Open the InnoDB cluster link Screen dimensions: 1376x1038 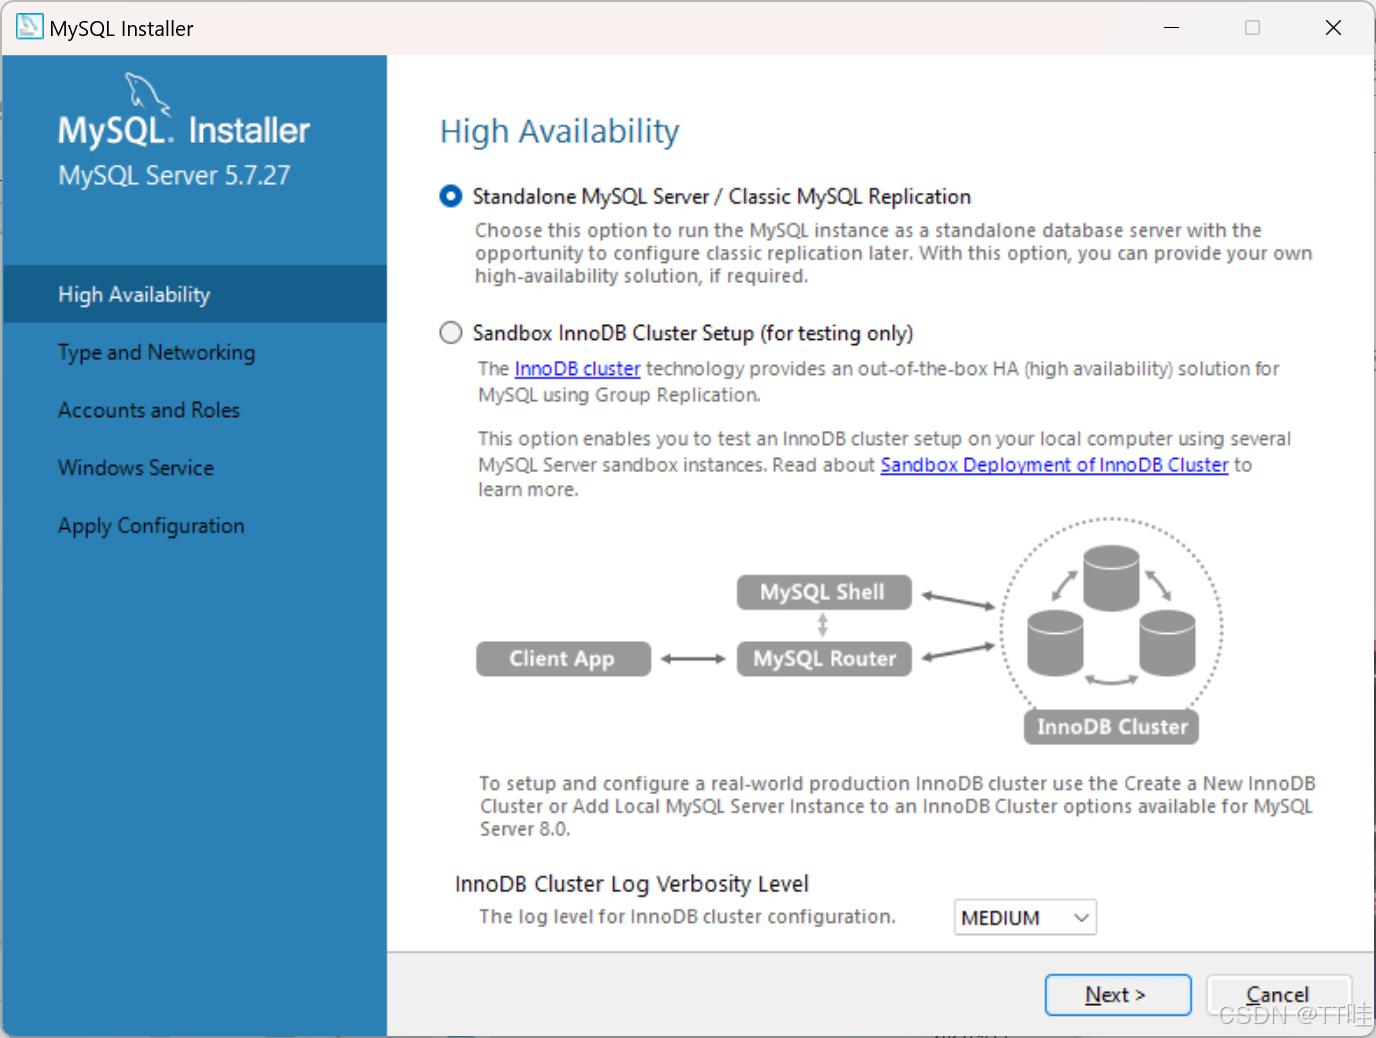click(x=577, y=369)
